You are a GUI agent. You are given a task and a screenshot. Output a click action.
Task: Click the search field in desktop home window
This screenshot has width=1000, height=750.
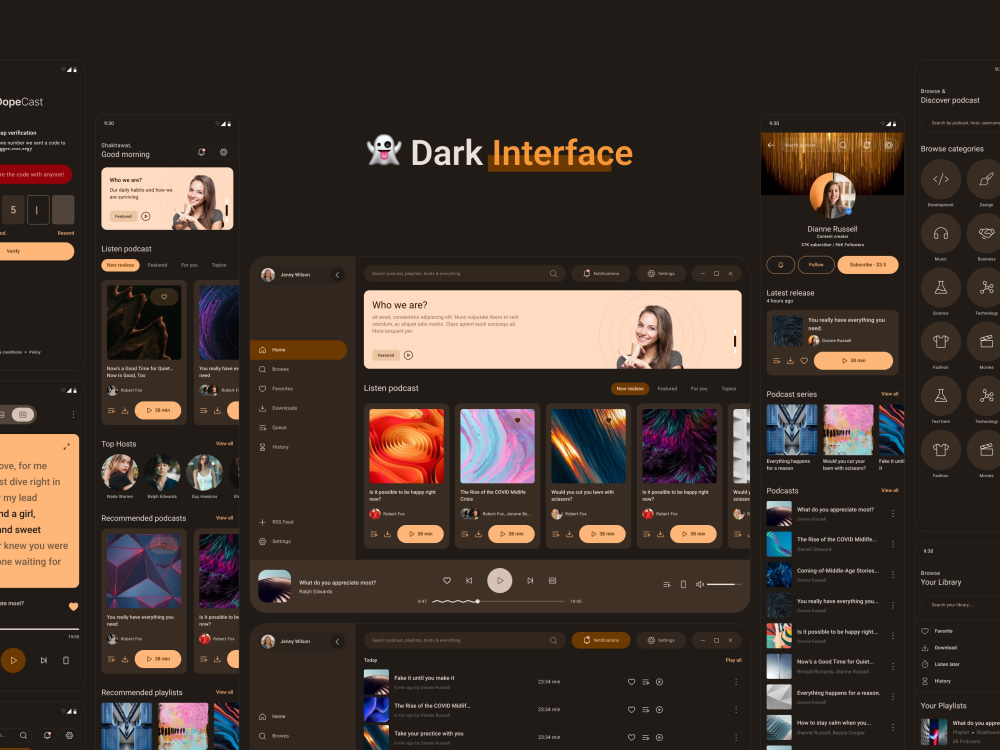pyautogui.click(x=464, y=274)
